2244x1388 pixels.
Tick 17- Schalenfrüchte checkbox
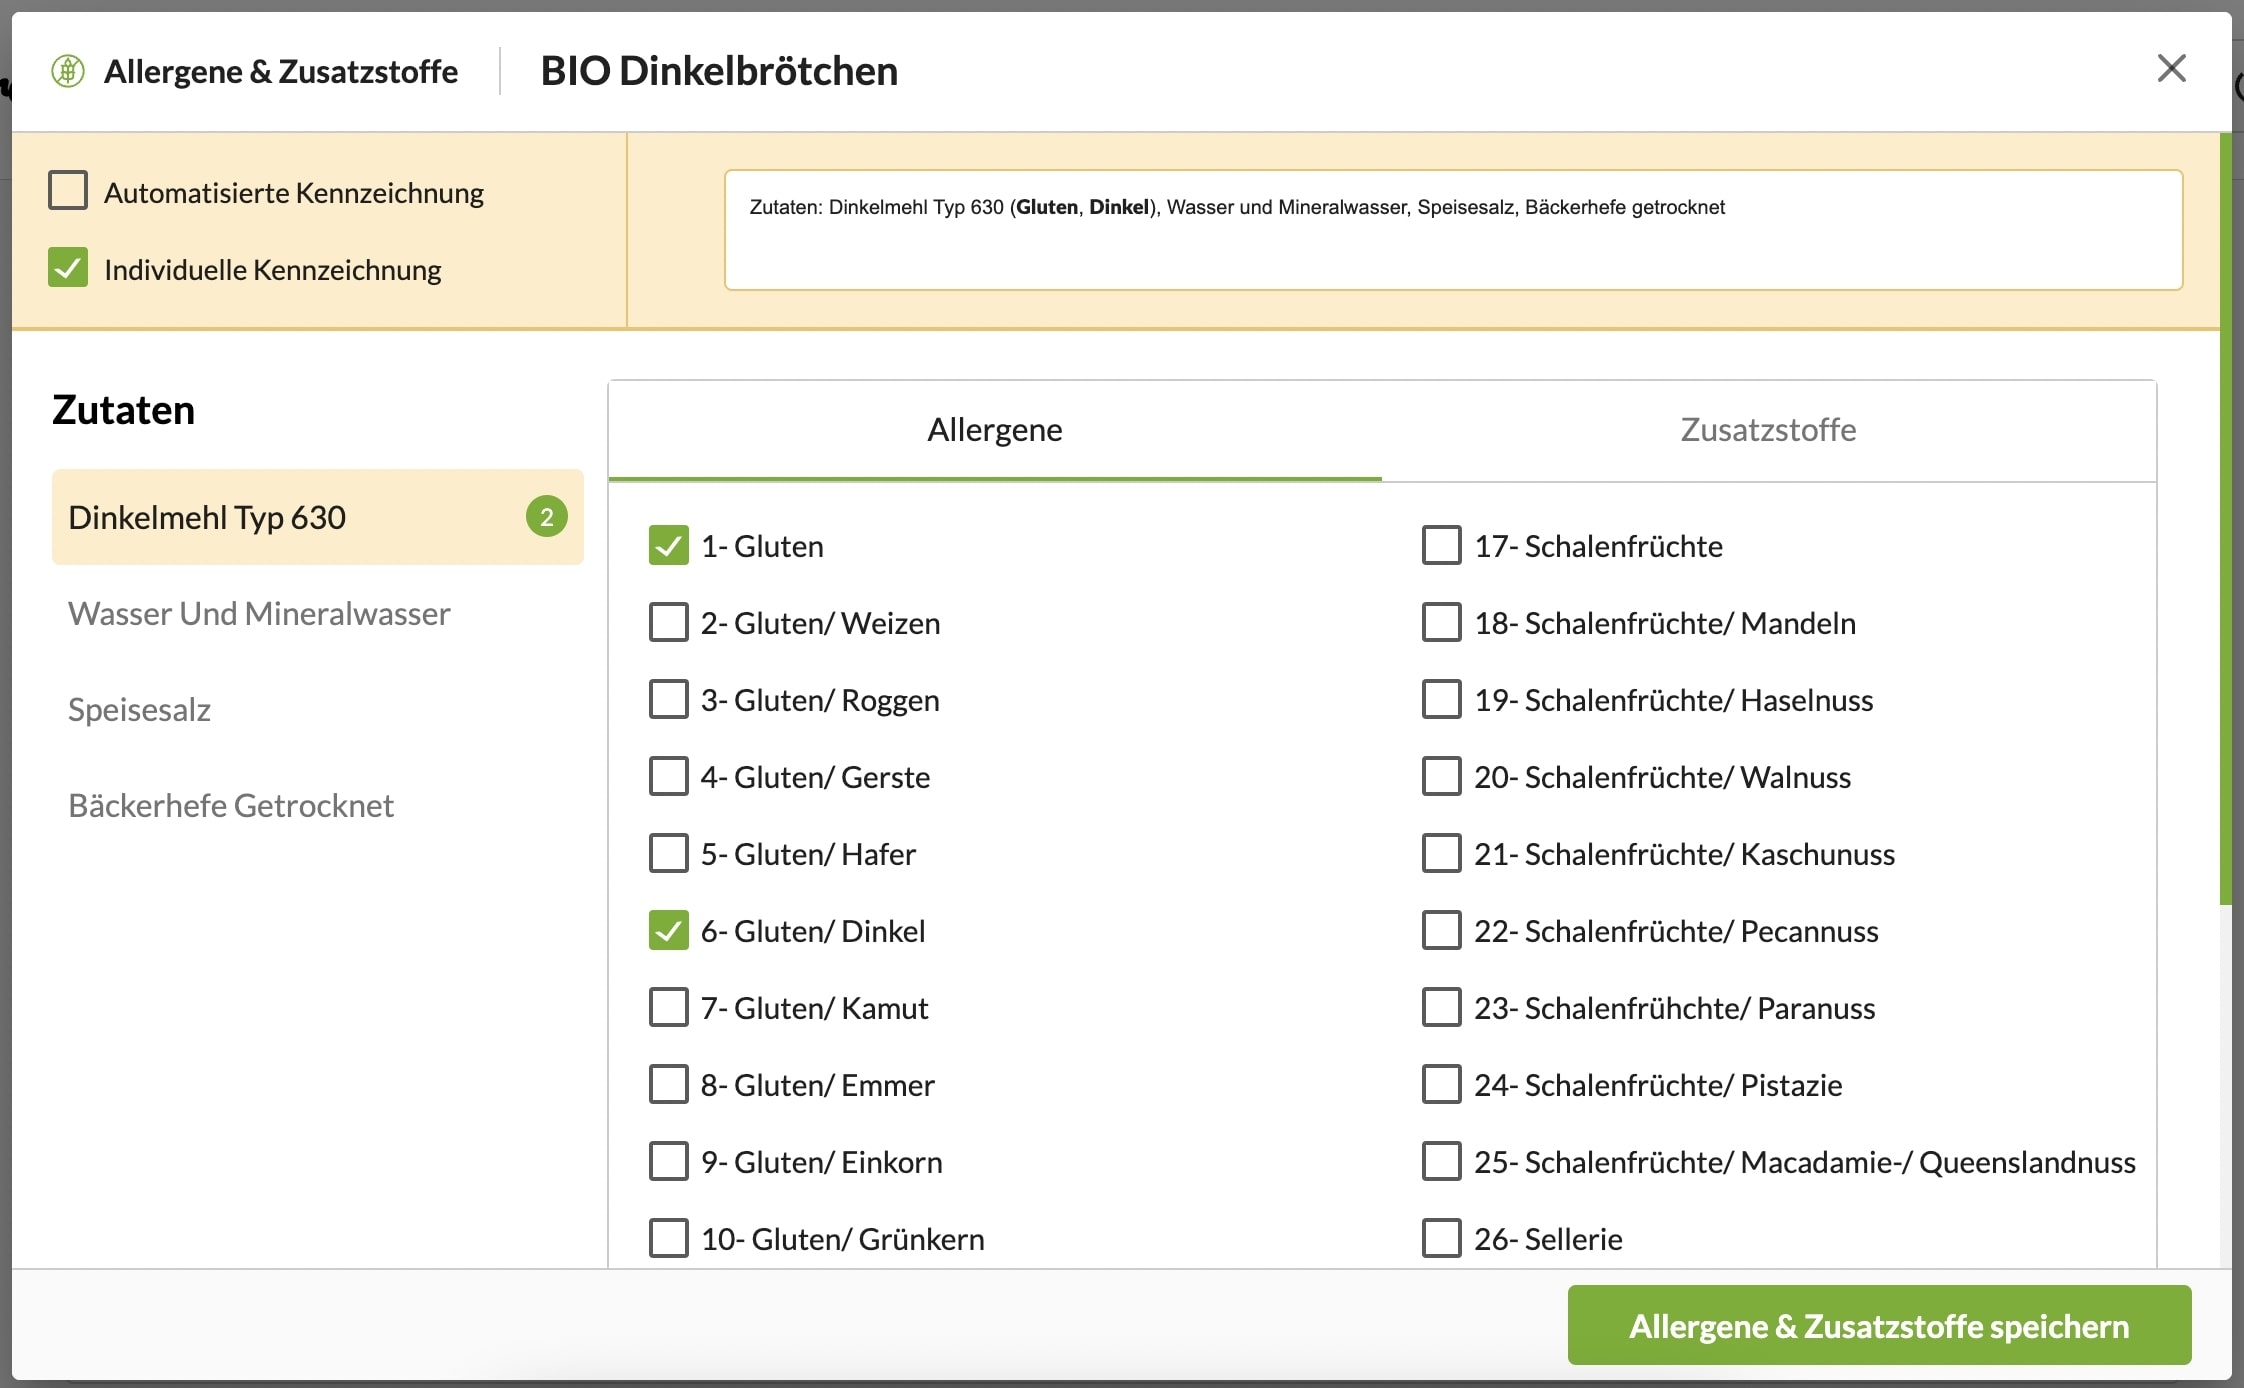pyautogui.click(x=1441, y=546)
